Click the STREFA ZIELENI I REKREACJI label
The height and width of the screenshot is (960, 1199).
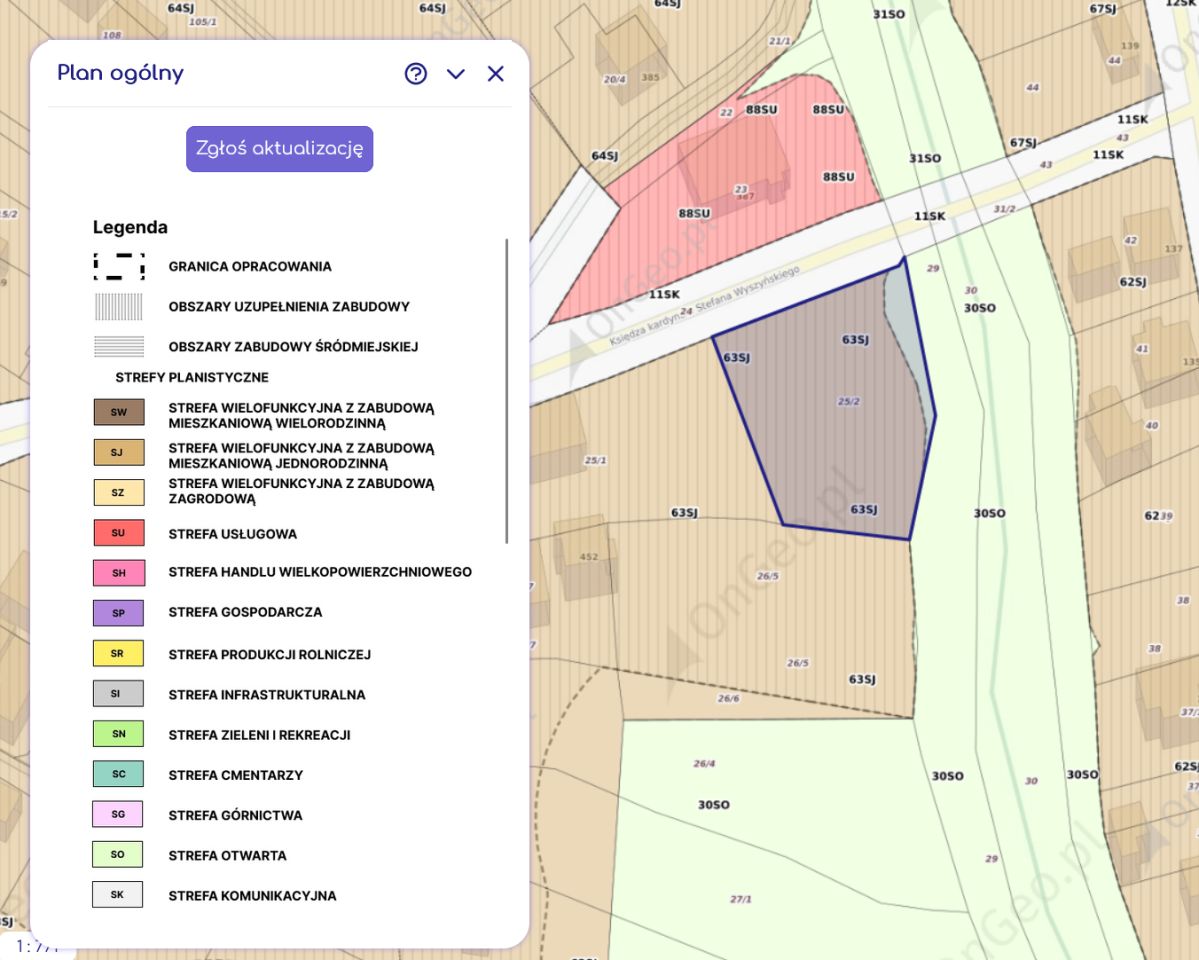tap(259, 735)
